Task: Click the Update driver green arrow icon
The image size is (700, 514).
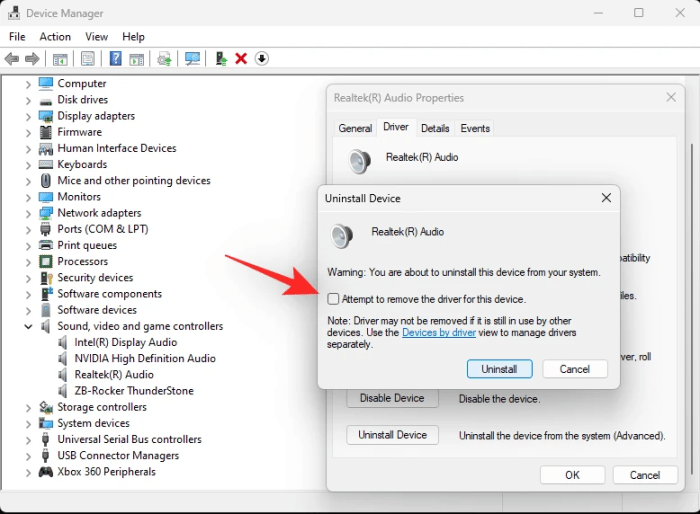Action: pyautogui.click(x=221, y=59)
